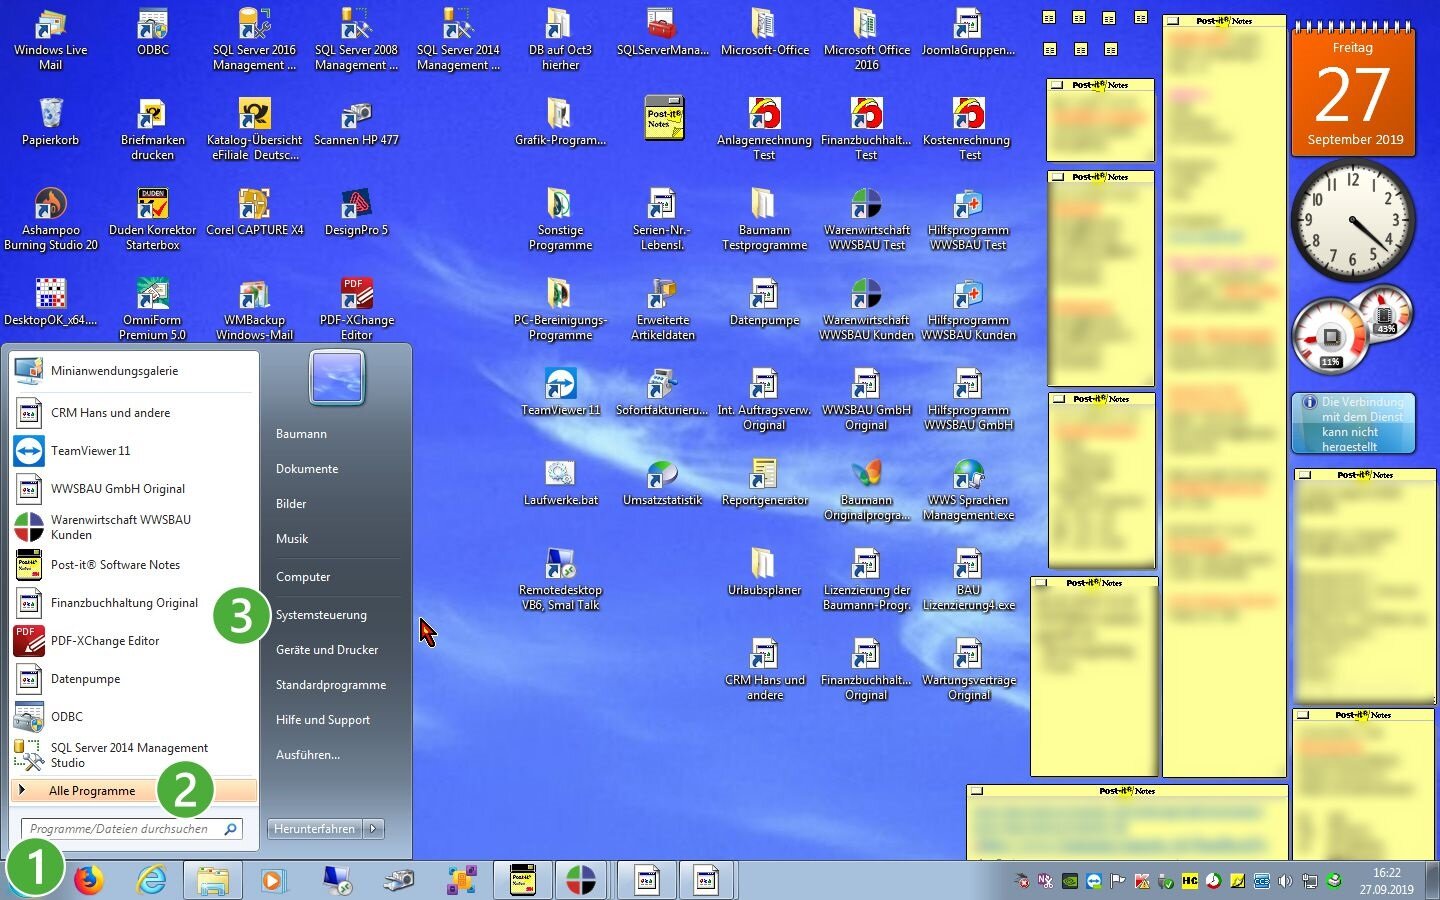The height and width of the screenshot is (900, 1440).
Task: Open the ODBC desktop shortcut
Action: click(153, 33)
